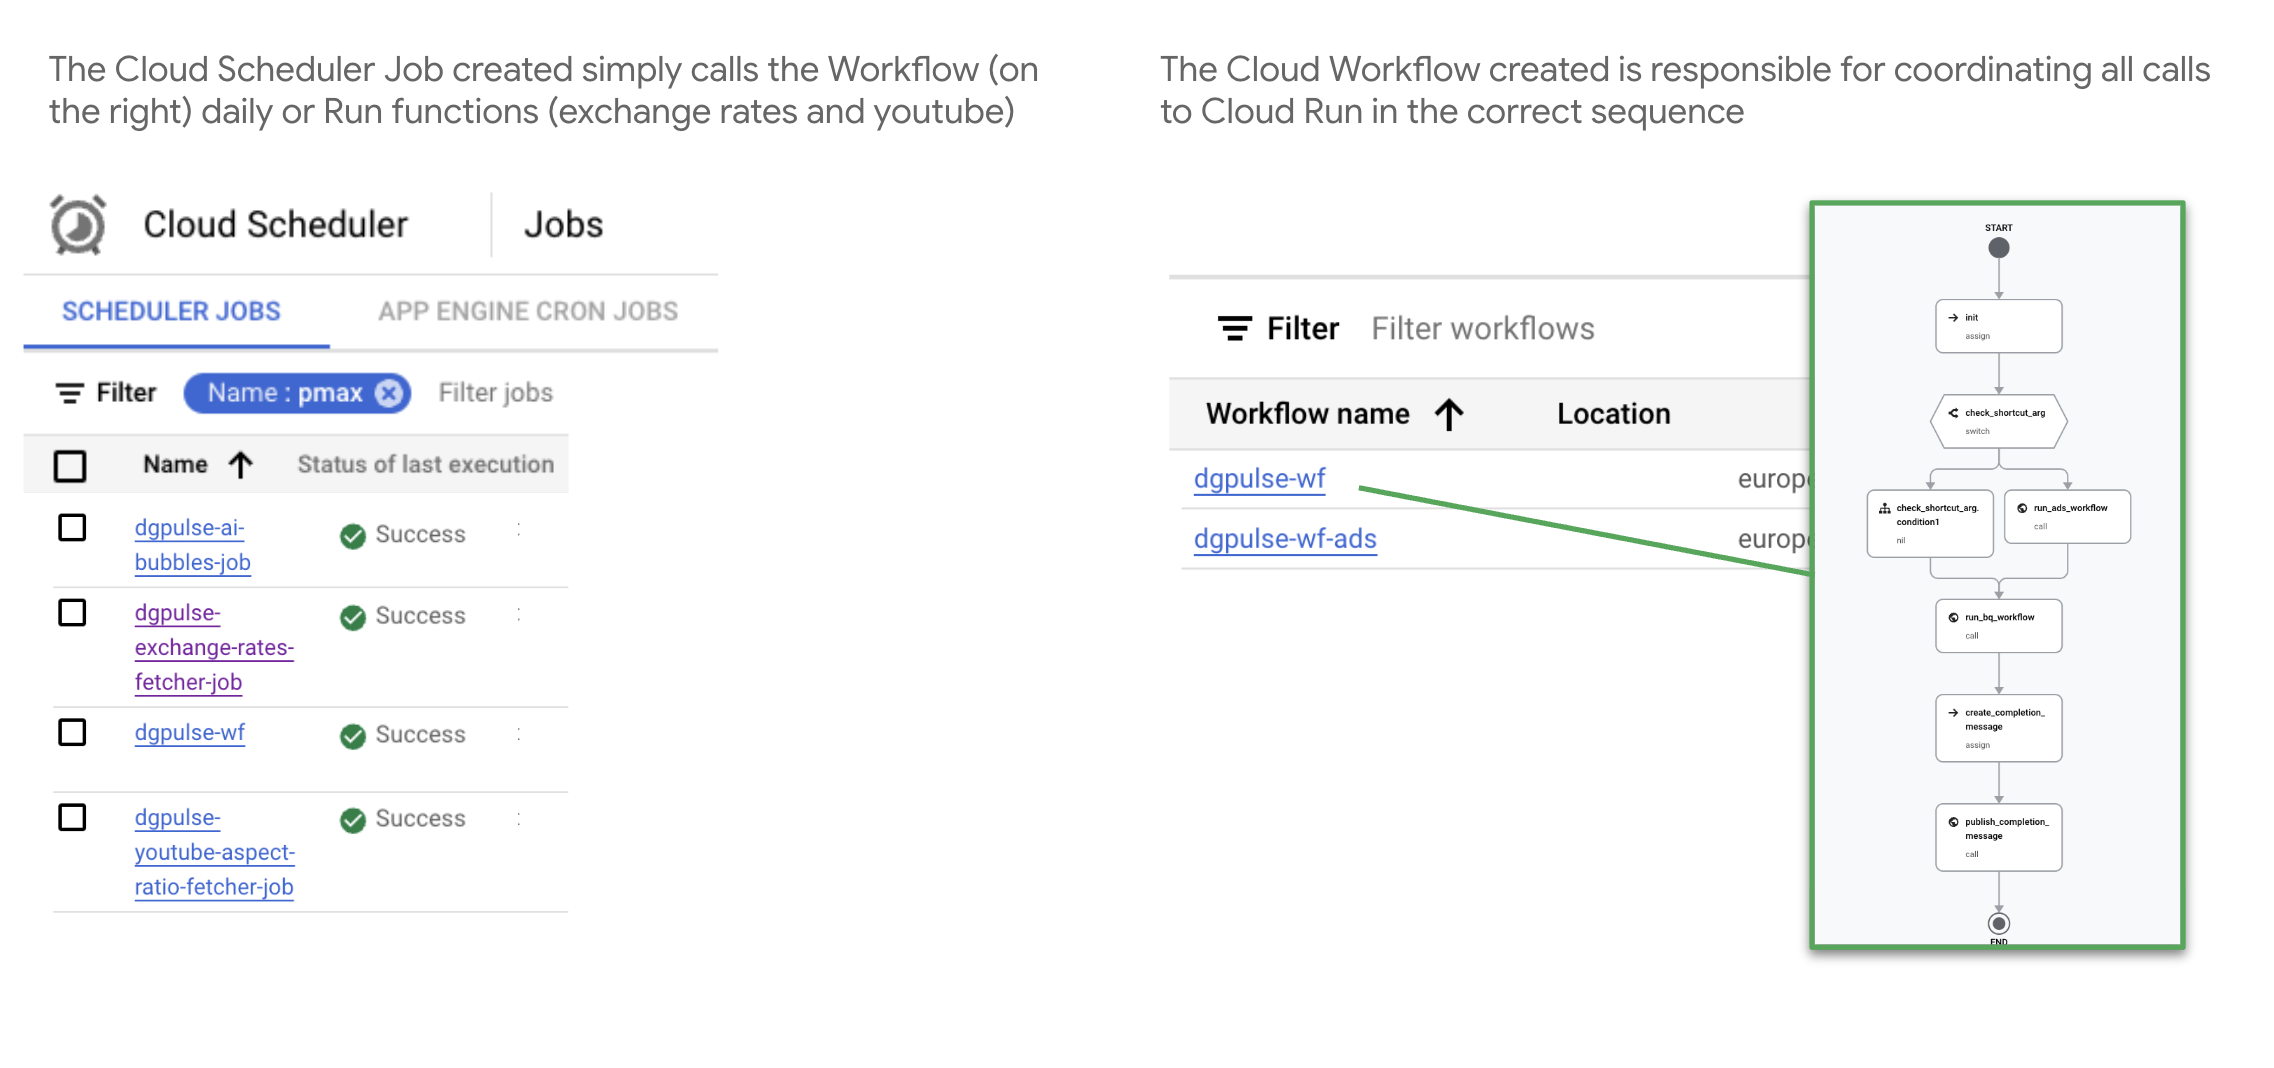The image size is (2274, 1068).
Task: Open dgpulse-exchange-rates-fetcher-job link
Action: coord(213,647)
